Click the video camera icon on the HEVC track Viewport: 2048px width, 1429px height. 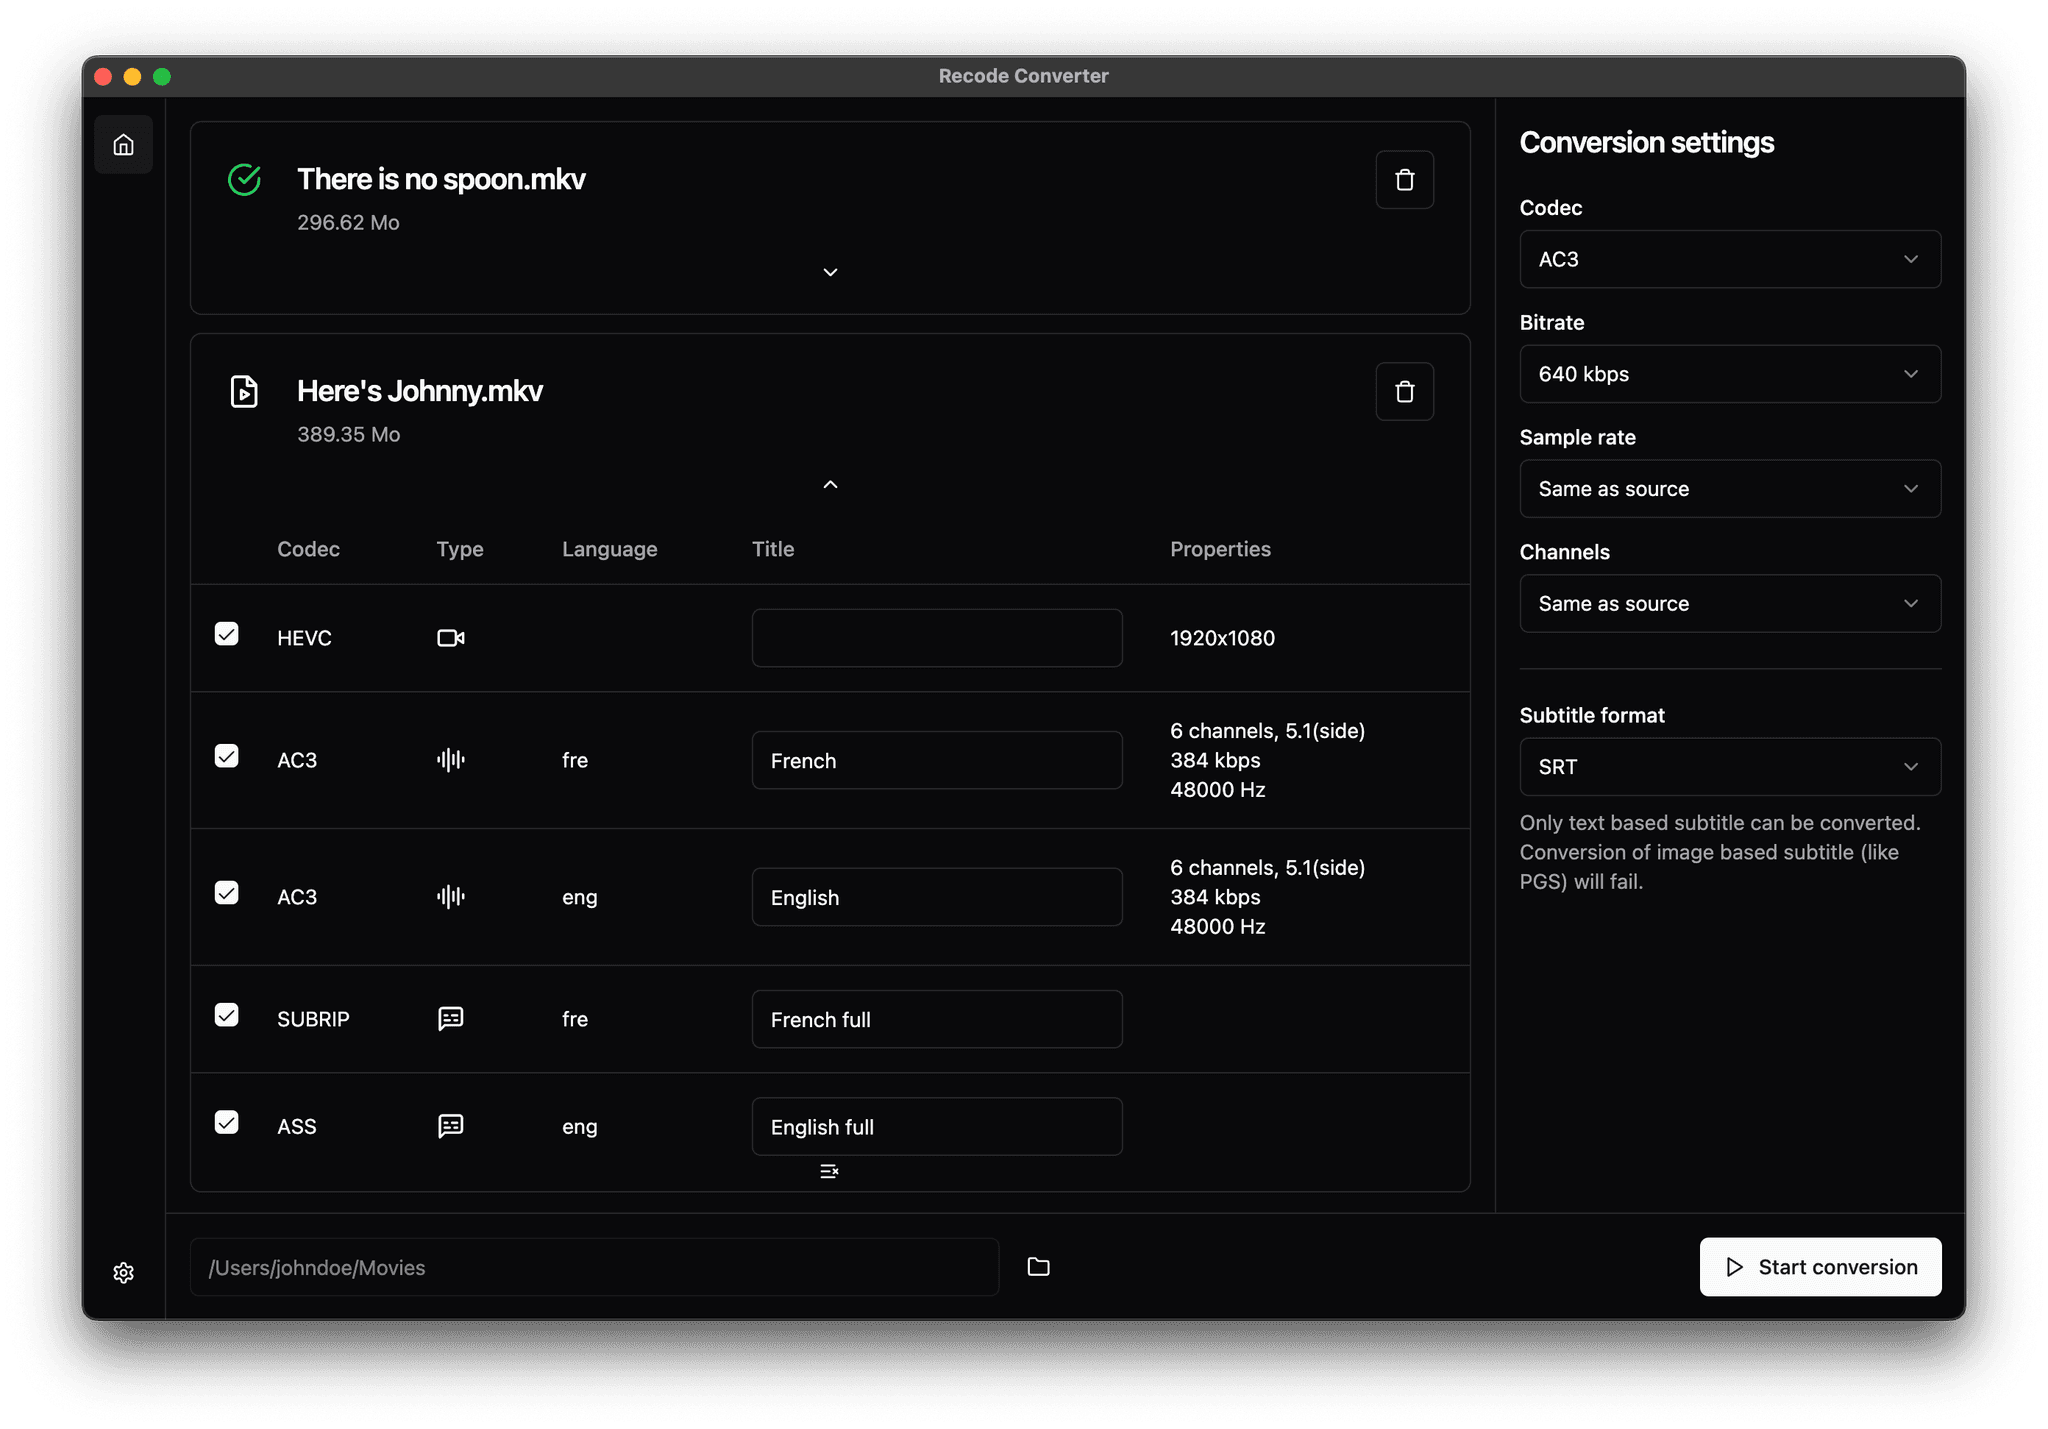[x=450, y=637]
